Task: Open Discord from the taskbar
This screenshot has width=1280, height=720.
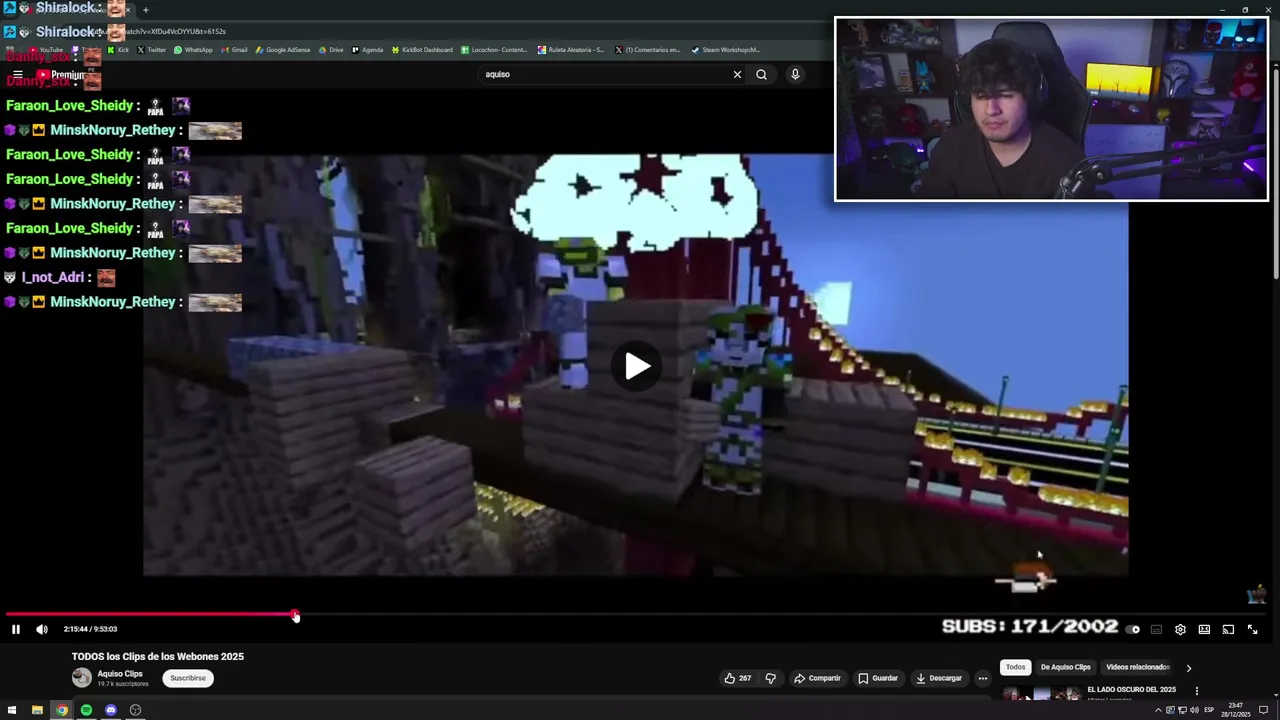Action: (x=111, y=710)
